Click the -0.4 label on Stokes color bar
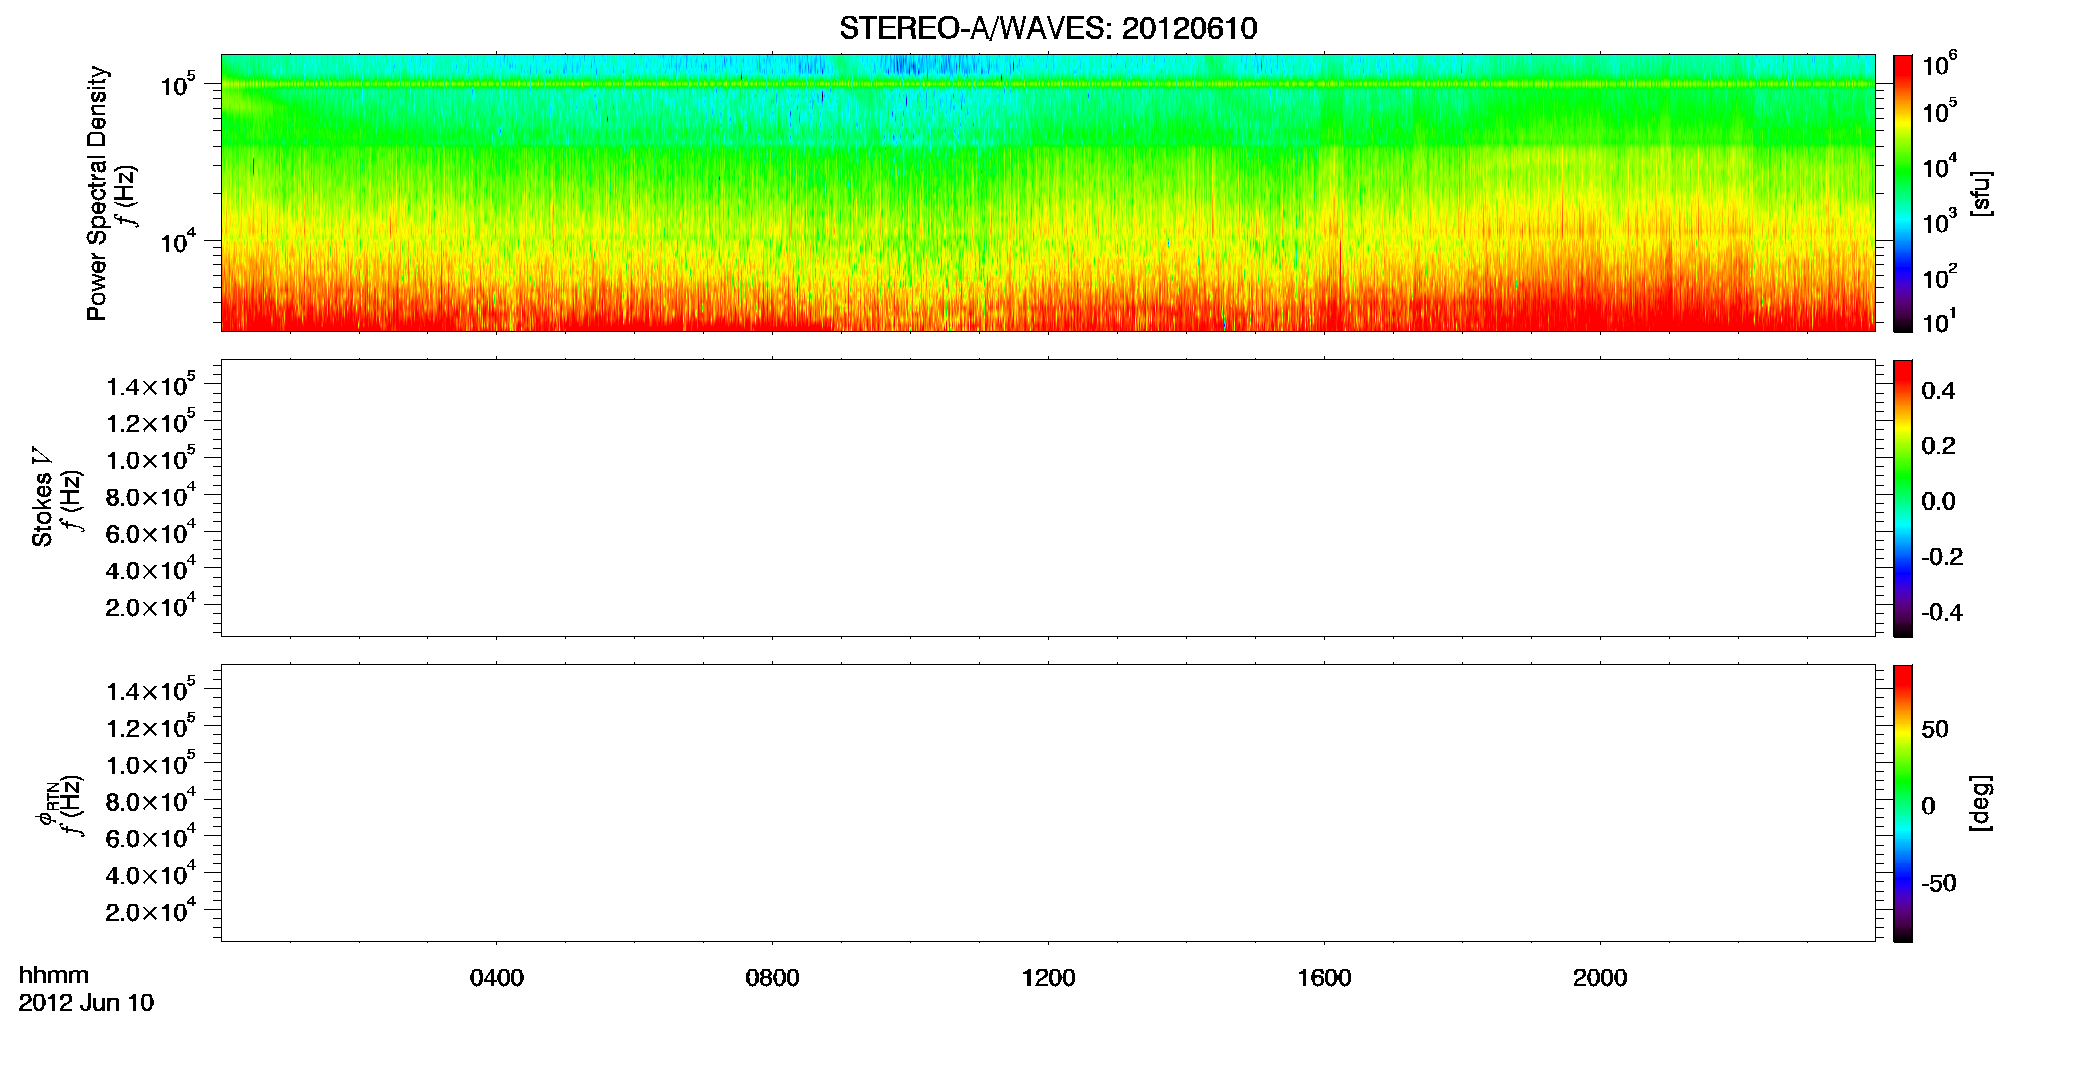 [1942, 612]
